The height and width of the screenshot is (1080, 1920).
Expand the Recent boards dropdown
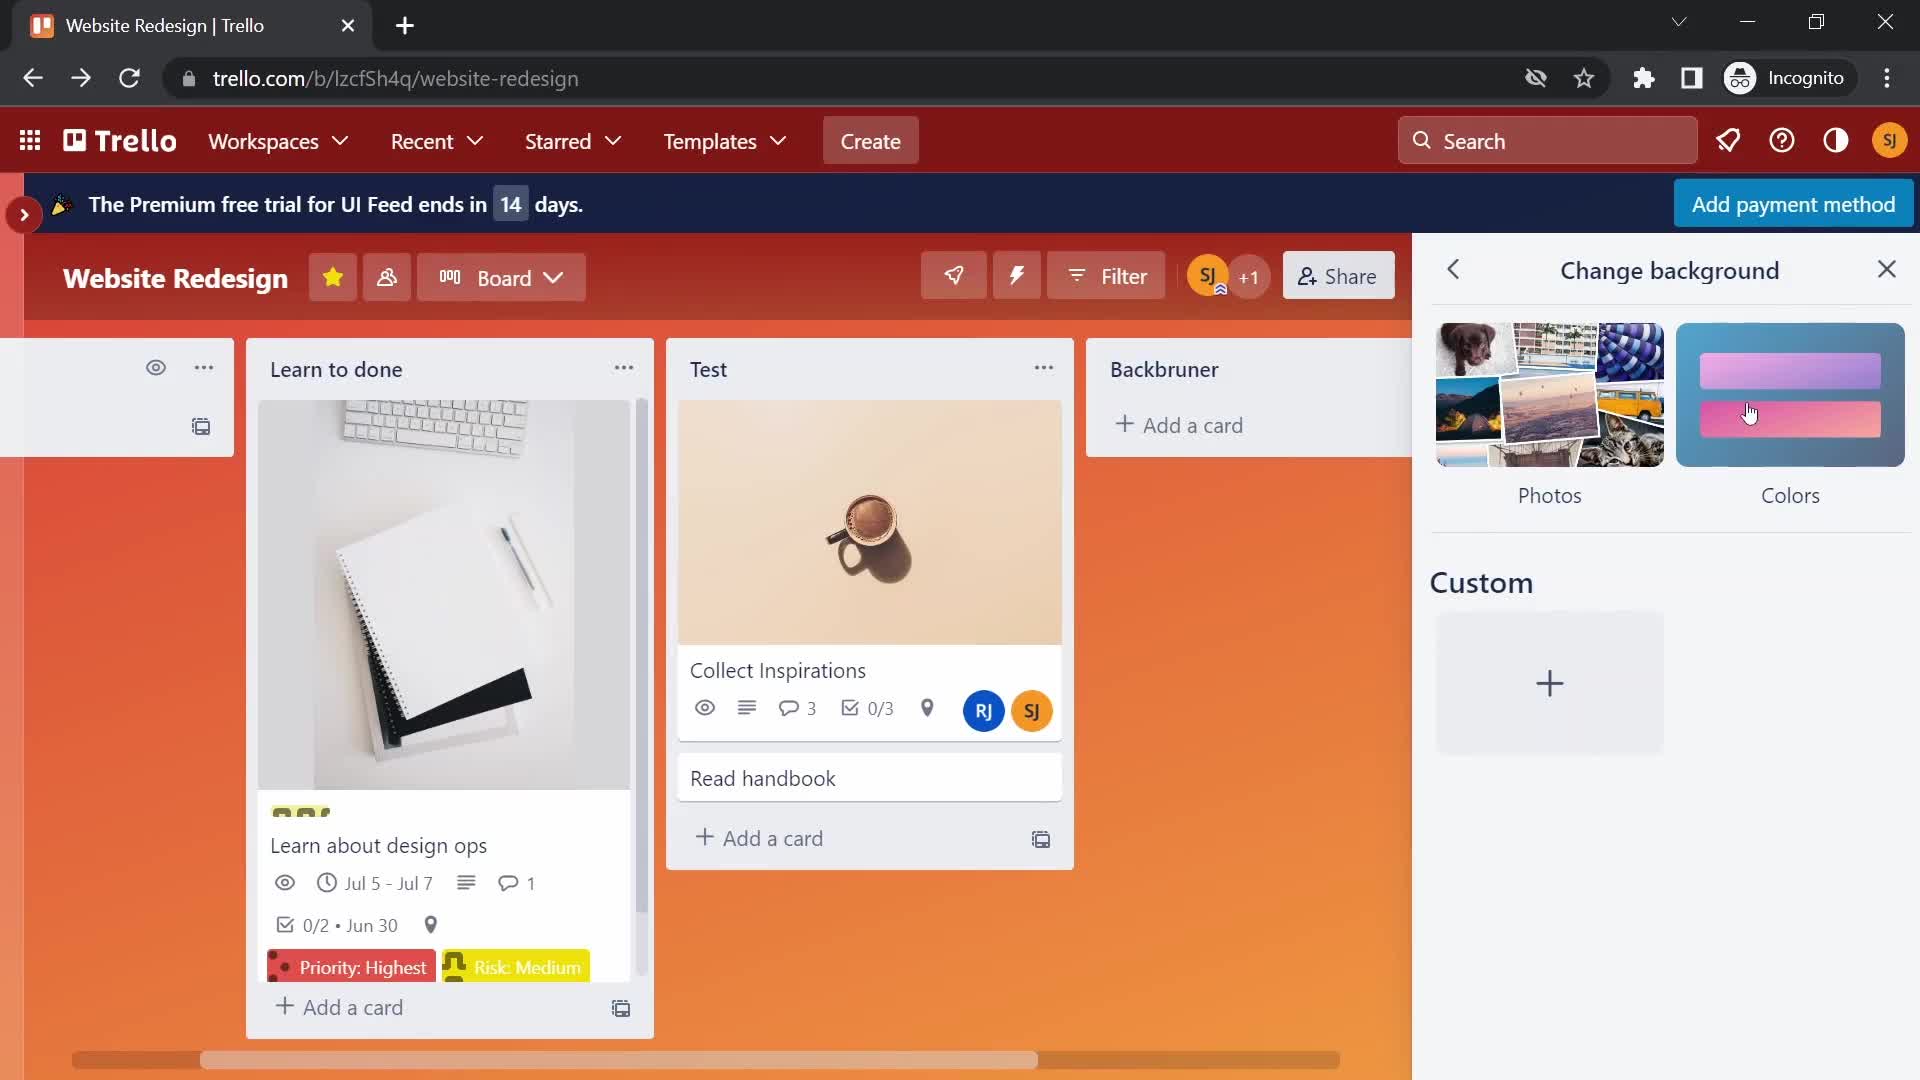(438, 140)
